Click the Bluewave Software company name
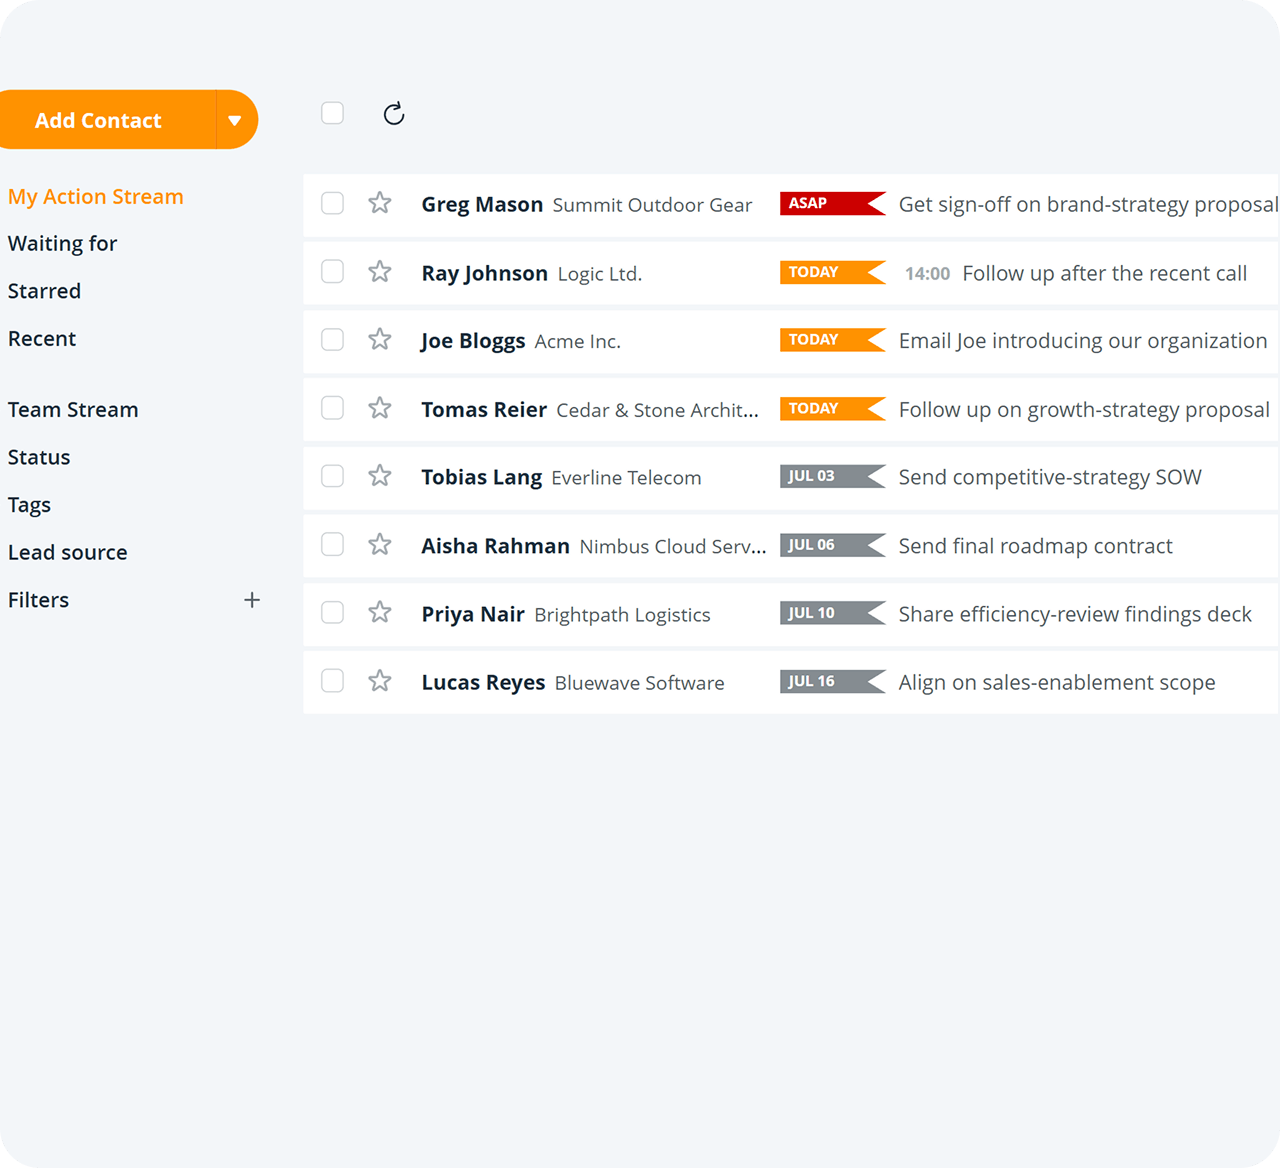1280x1168 pixels. pos(640,683)
